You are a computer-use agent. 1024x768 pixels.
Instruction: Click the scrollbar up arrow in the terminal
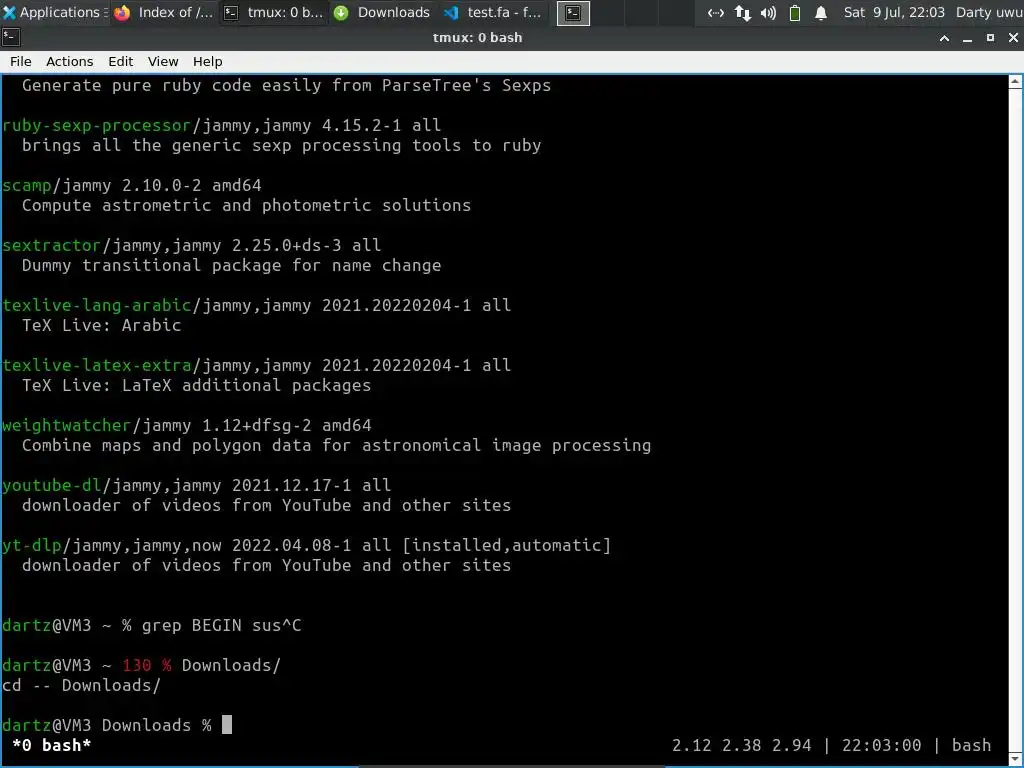pyautogui.click(x=1016, y=82)
